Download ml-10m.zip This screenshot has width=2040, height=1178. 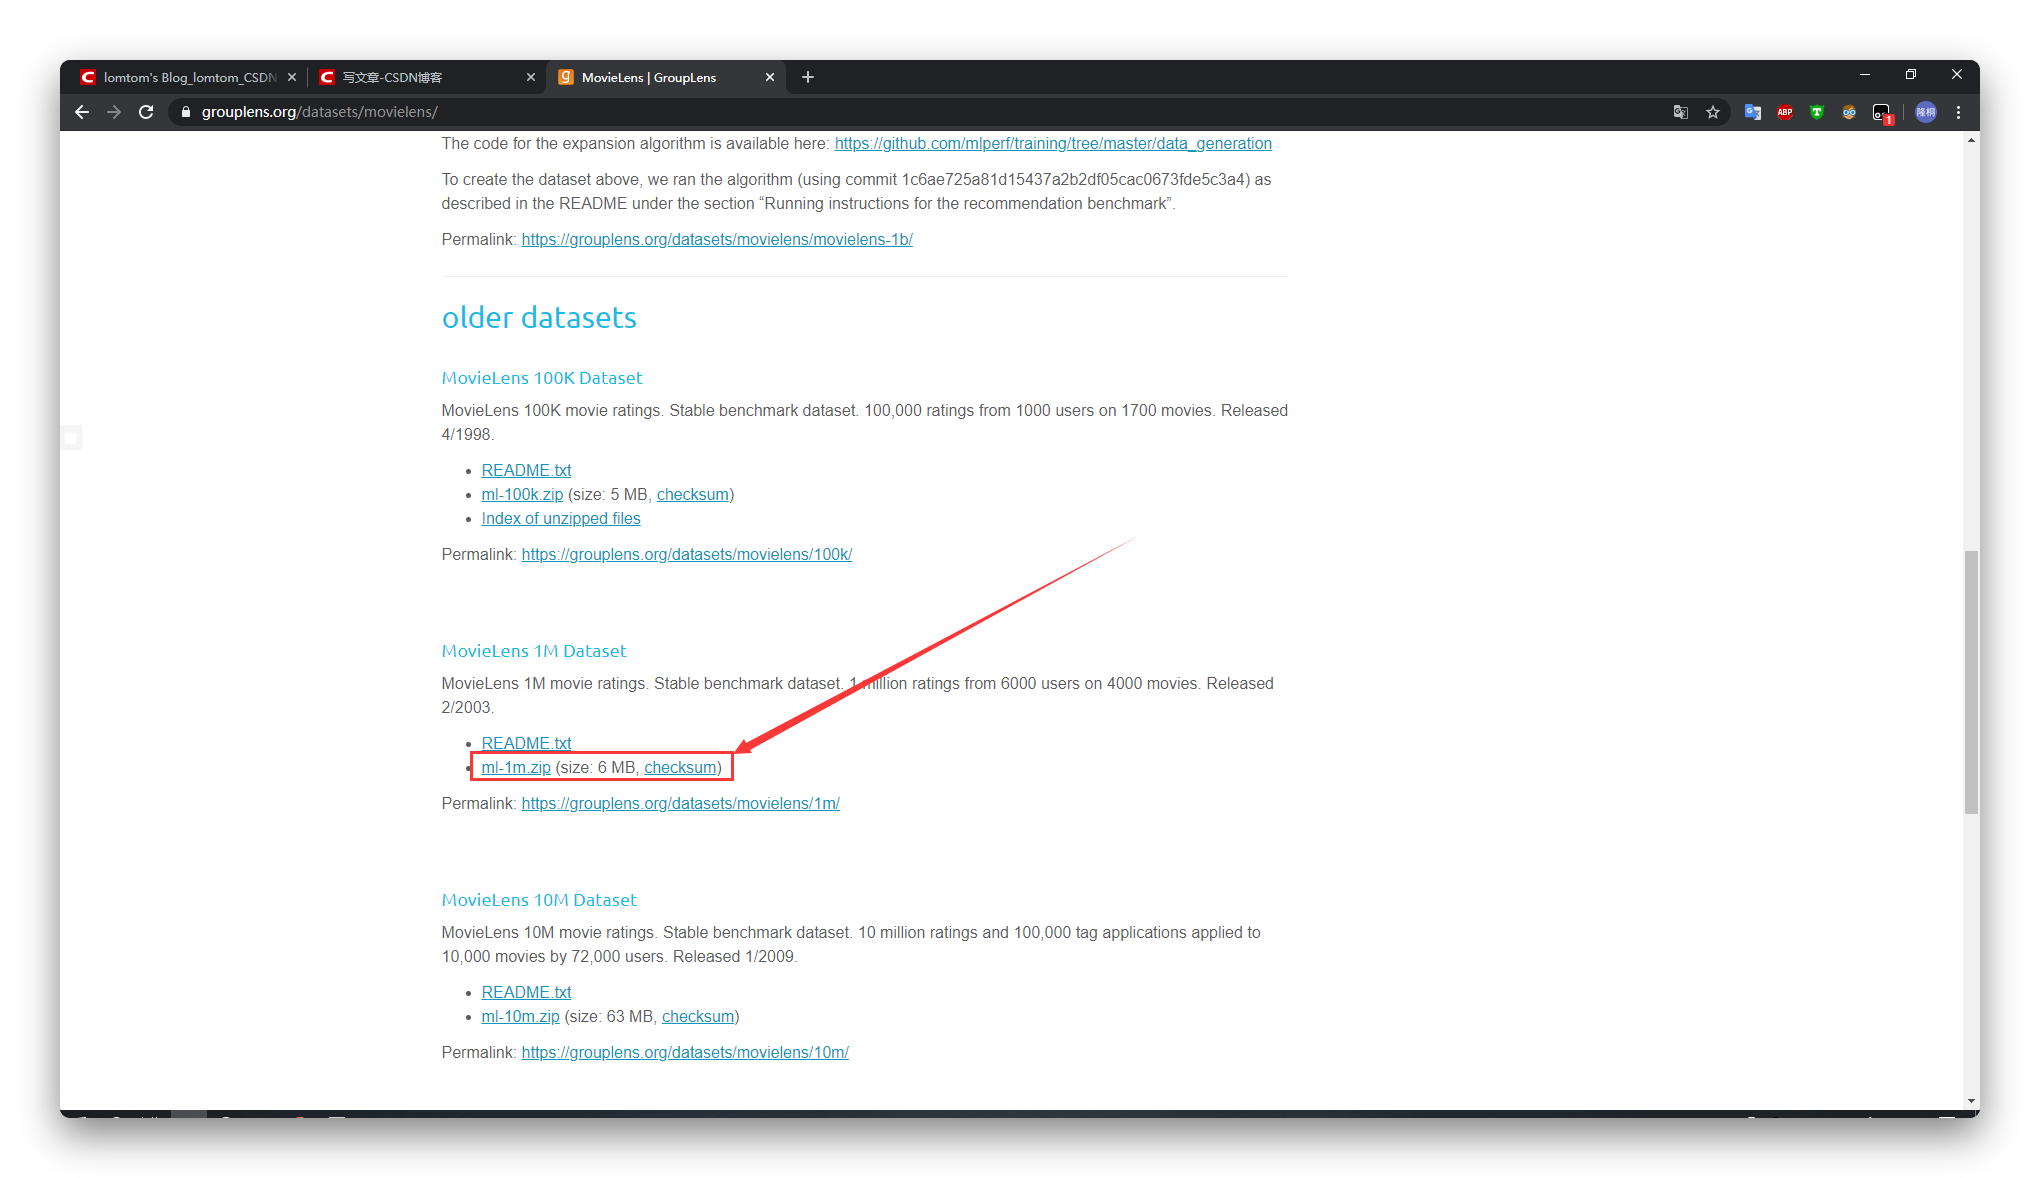(520, 1017)
